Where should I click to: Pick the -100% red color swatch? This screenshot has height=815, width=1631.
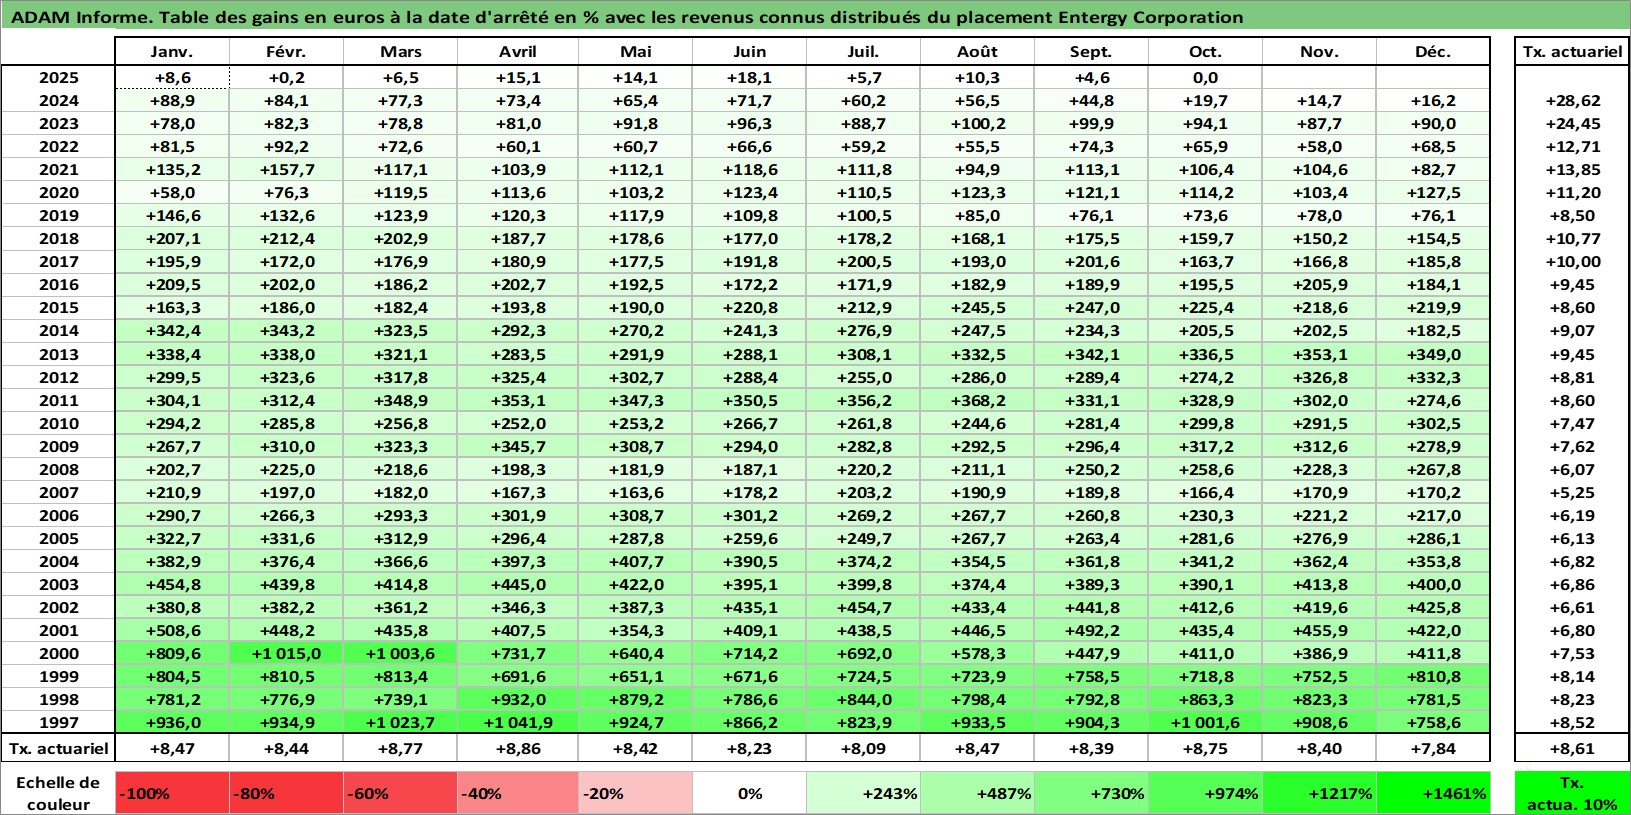click(x=172, y=793)
